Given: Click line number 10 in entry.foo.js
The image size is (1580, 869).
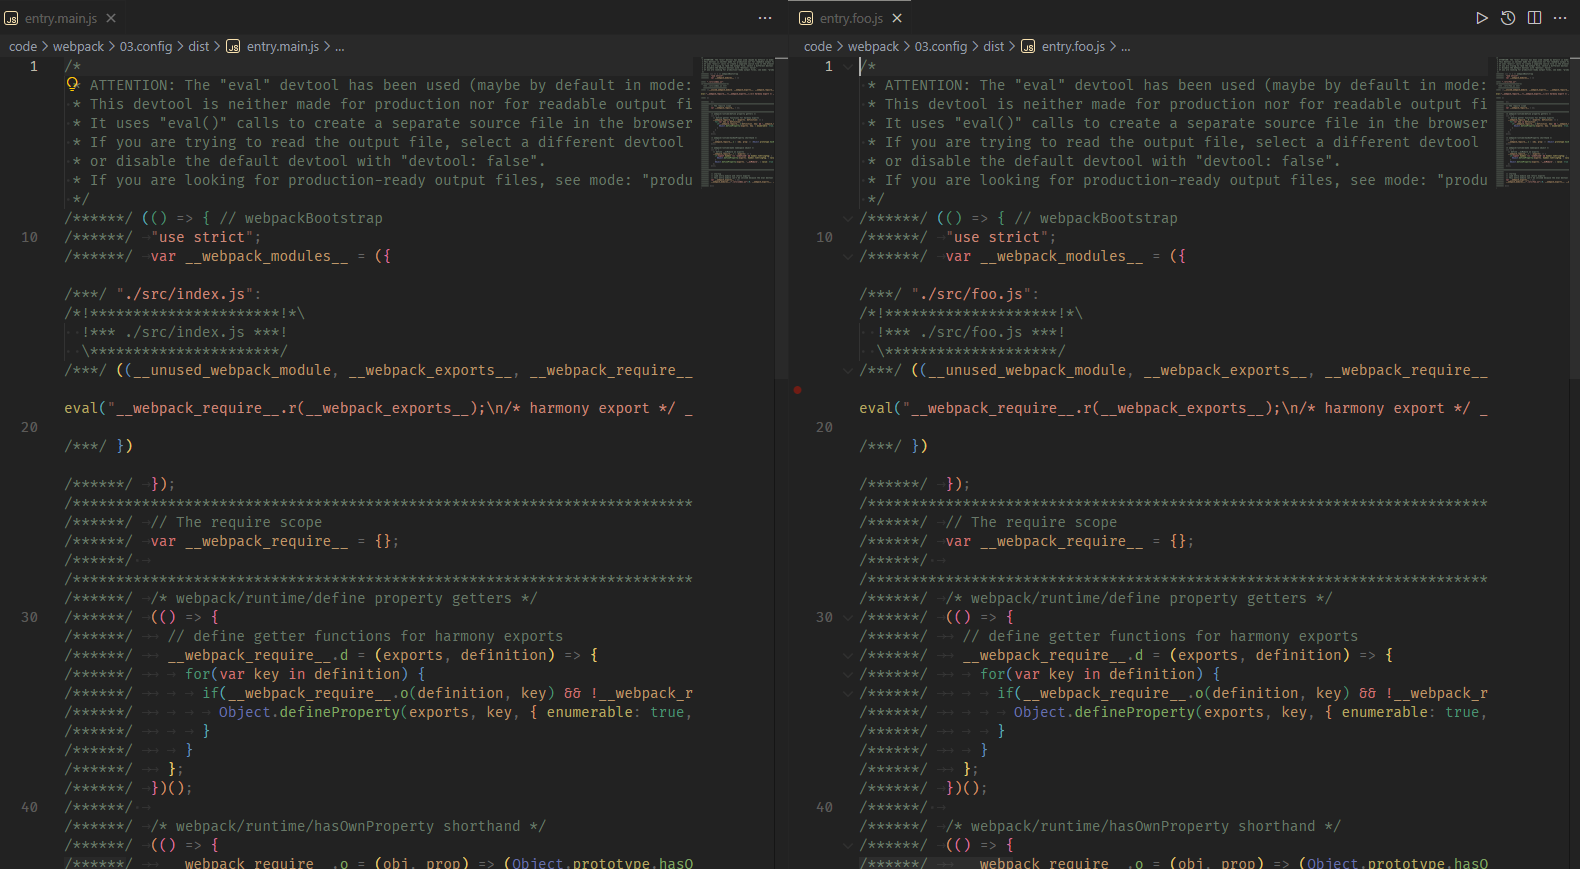Looking at the screenshot, I should (824, 238).
